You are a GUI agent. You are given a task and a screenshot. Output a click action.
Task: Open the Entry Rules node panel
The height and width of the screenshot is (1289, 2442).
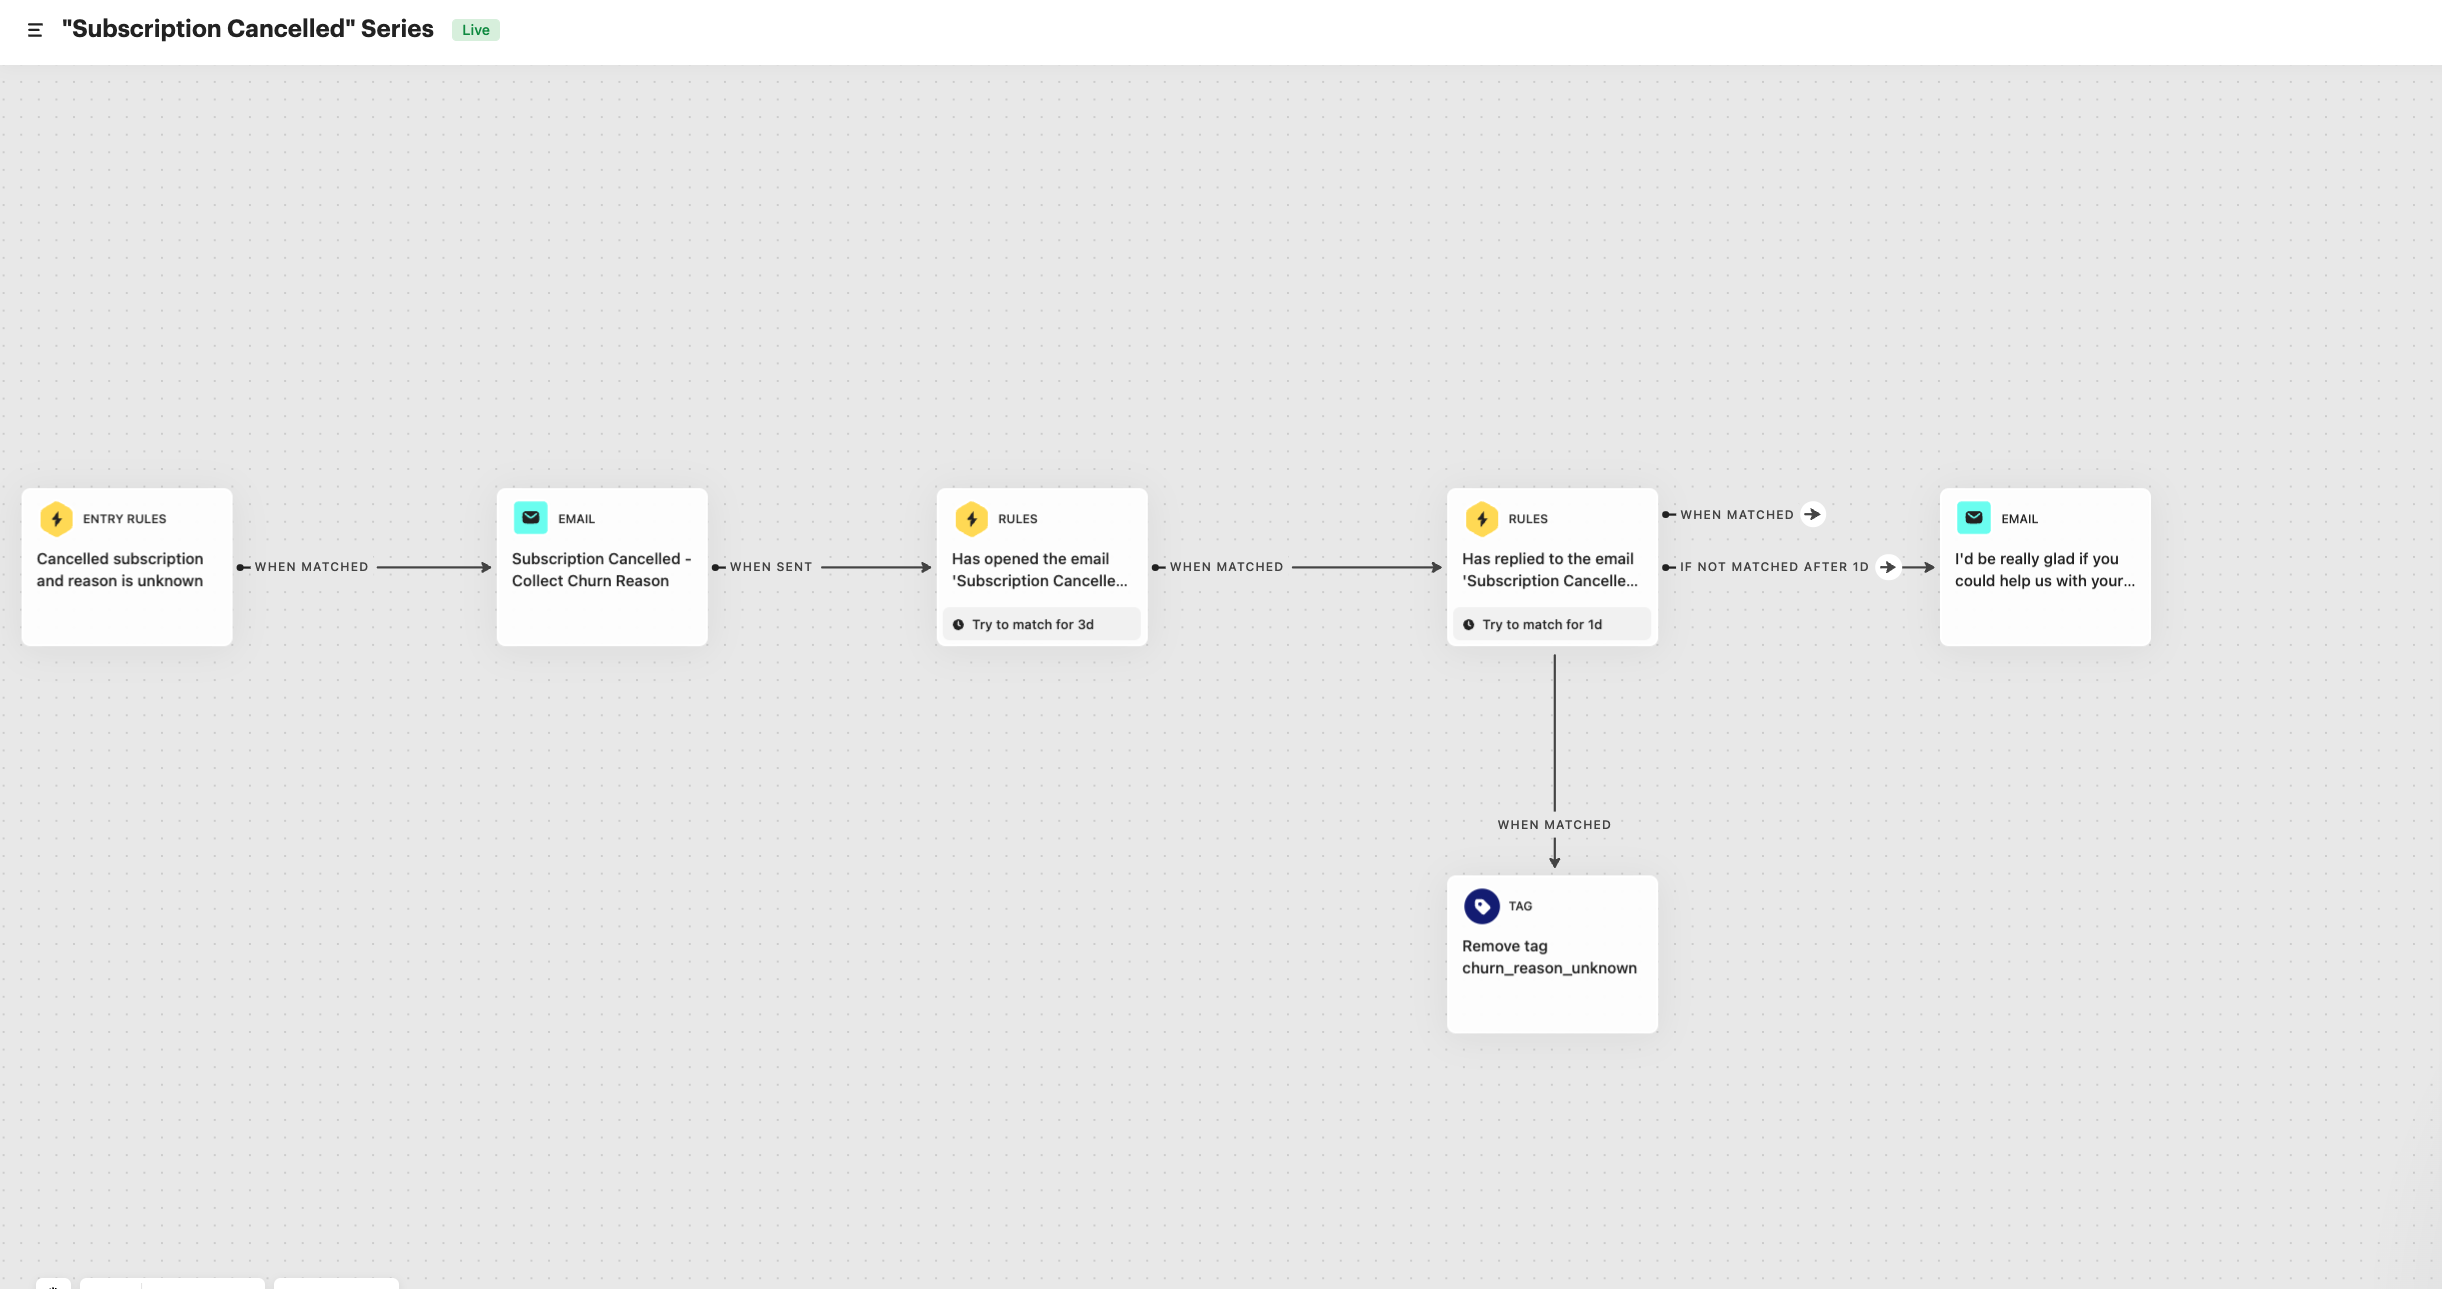[x=126, y=565]
